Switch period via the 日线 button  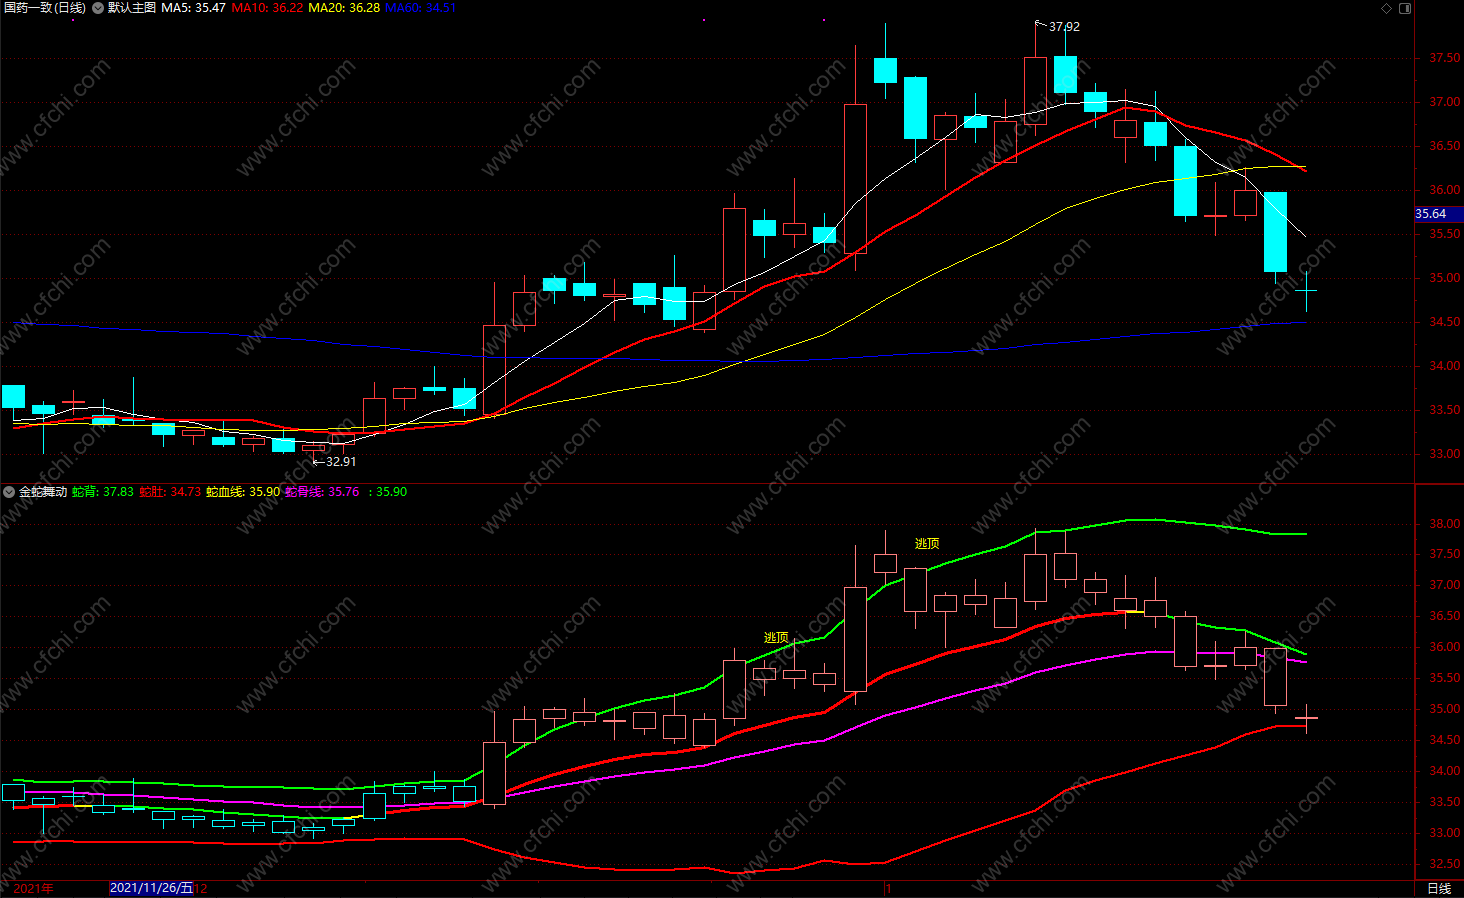(x=1439, y=889)
